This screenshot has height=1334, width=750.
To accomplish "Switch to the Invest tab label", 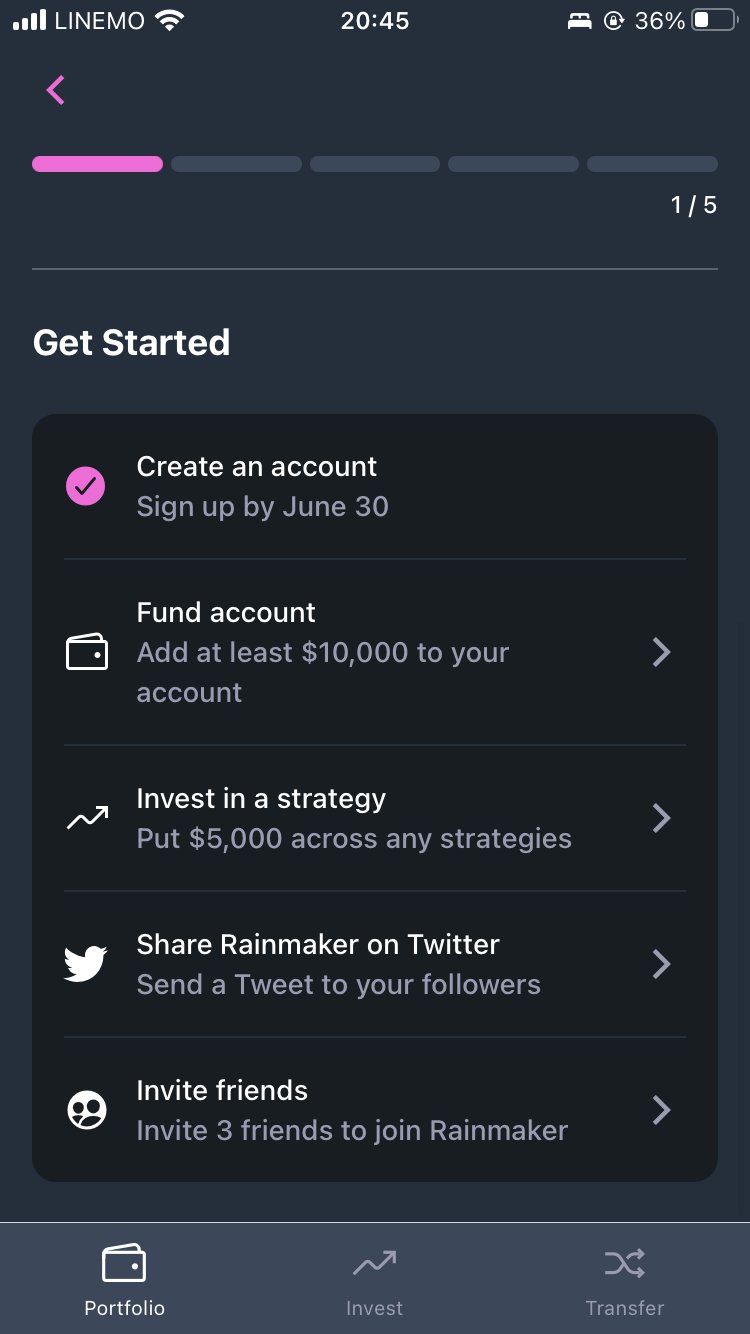I will [x=374, y=1308].
